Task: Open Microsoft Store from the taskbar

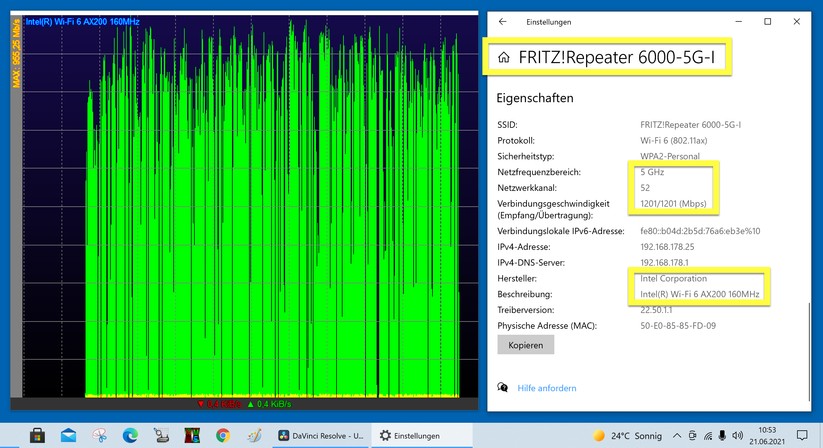Action: (x=37, y=435)
